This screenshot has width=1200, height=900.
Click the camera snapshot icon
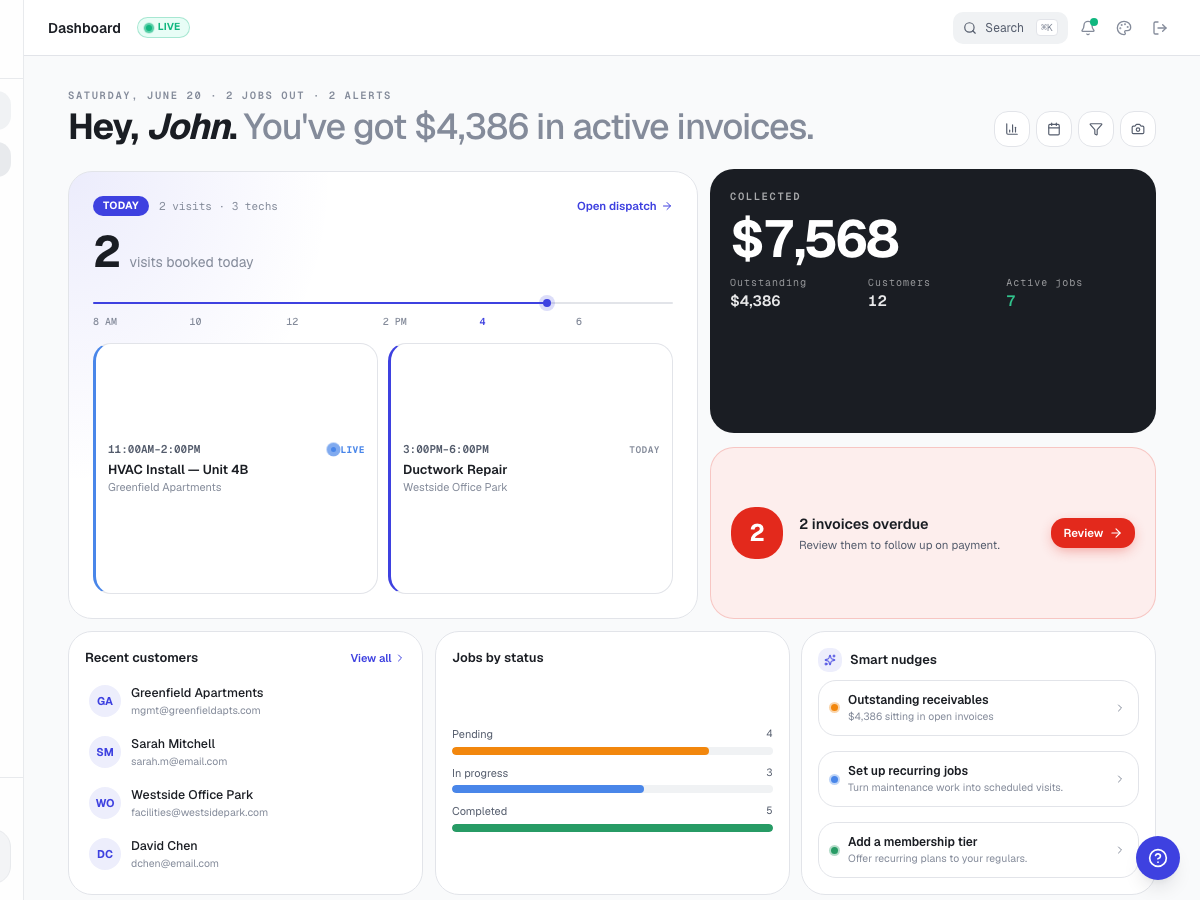(1138, 129)
